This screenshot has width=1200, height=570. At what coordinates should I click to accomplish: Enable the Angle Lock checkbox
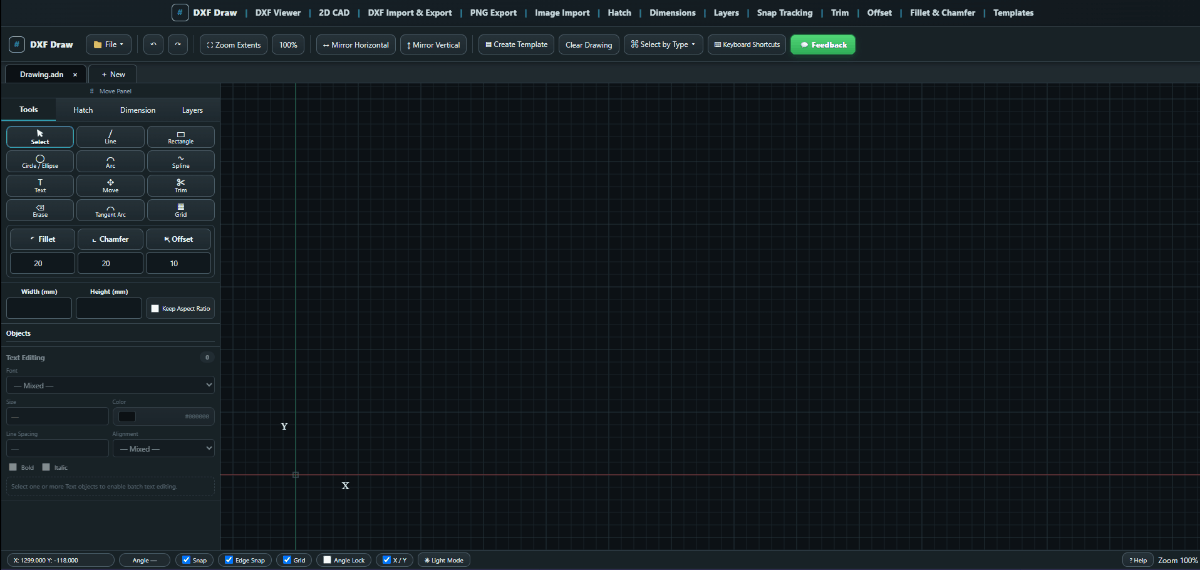point(325,560)
